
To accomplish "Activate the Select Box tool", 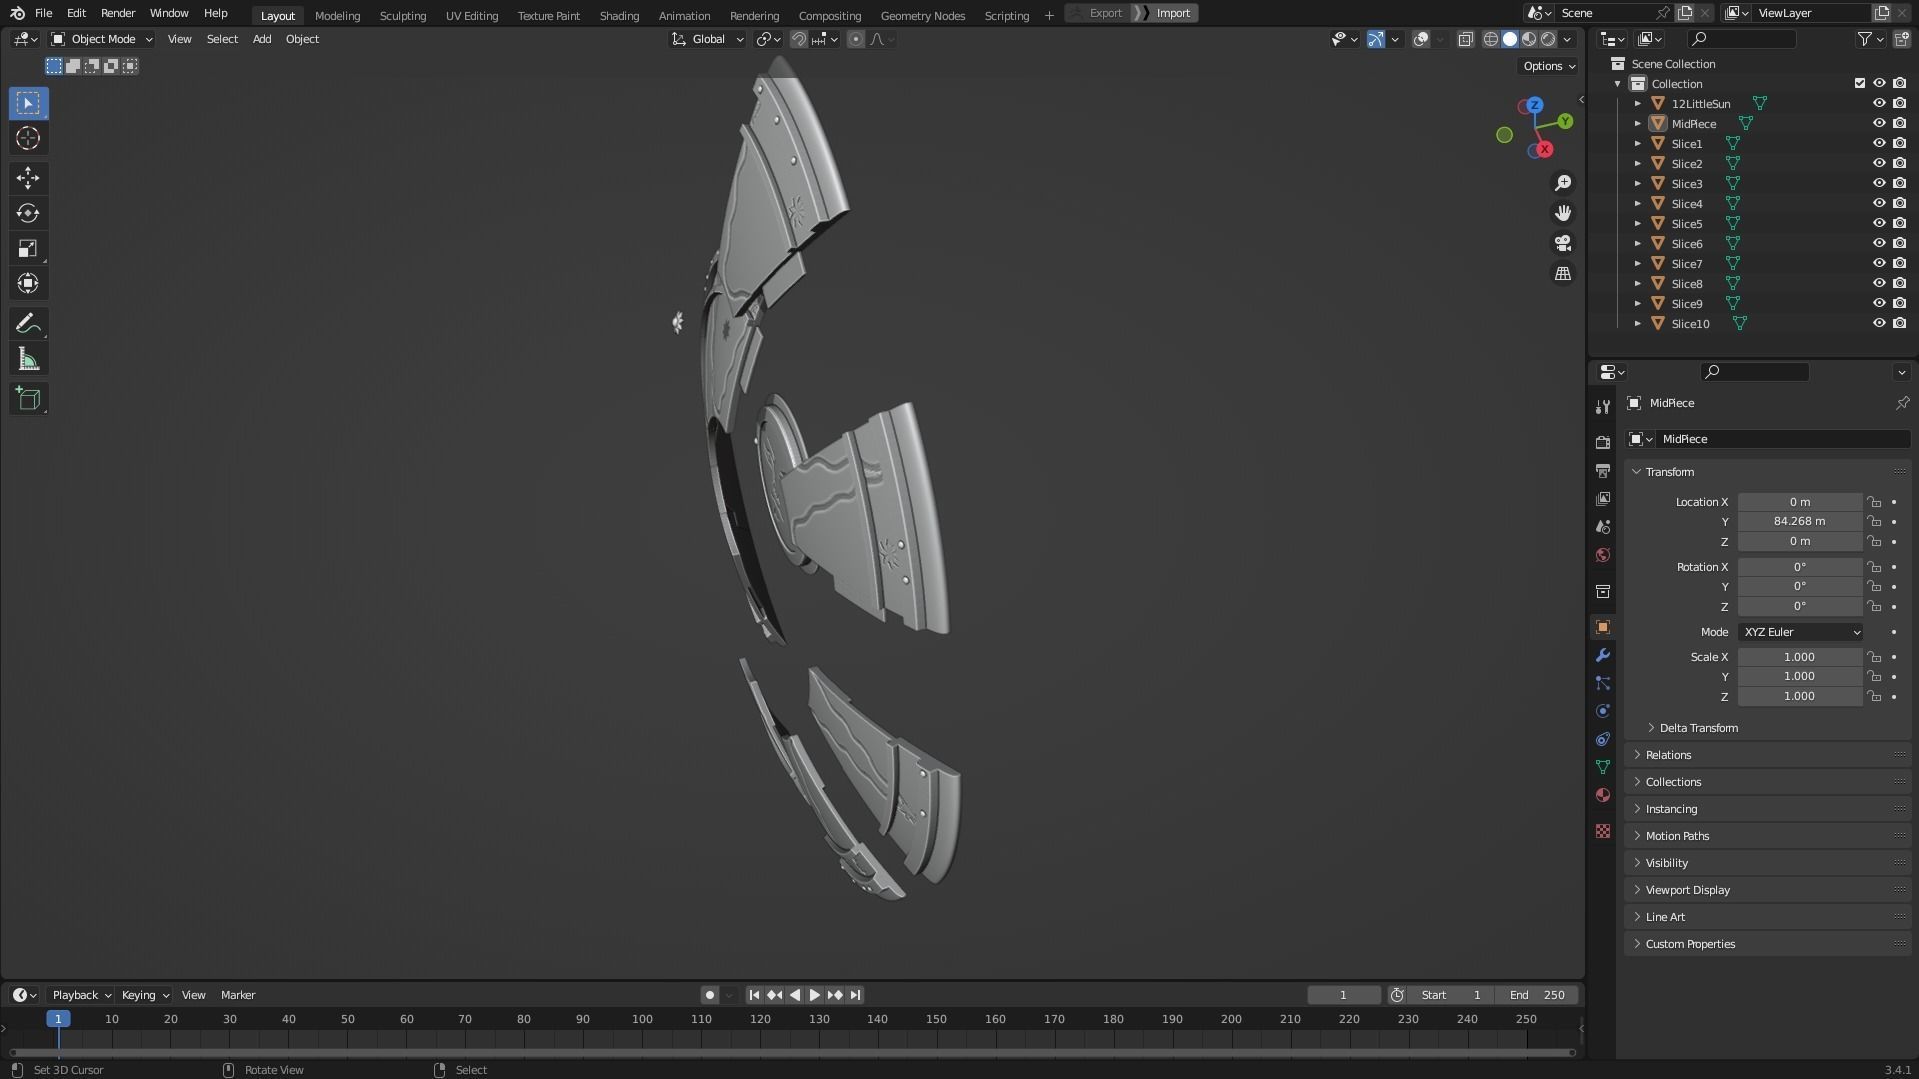I will click(x=28, y=103).
